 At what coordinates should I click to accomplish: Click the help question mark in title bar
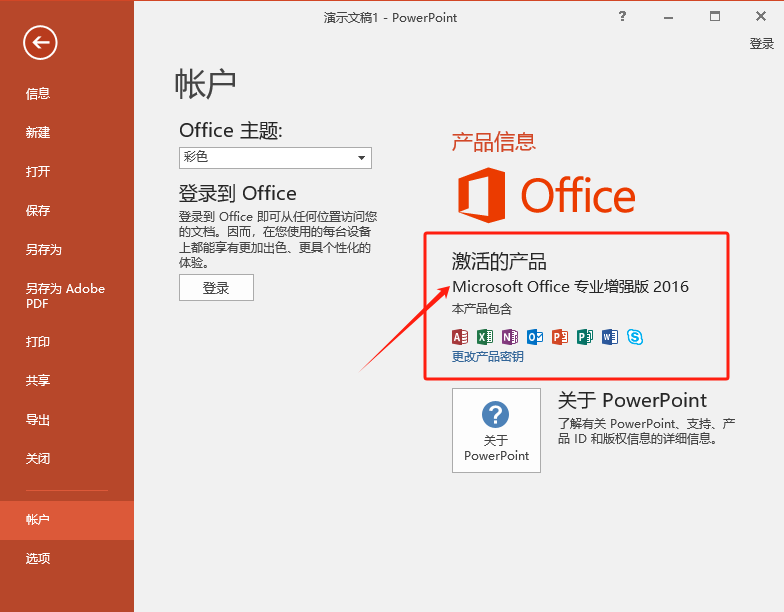(622, 16)
